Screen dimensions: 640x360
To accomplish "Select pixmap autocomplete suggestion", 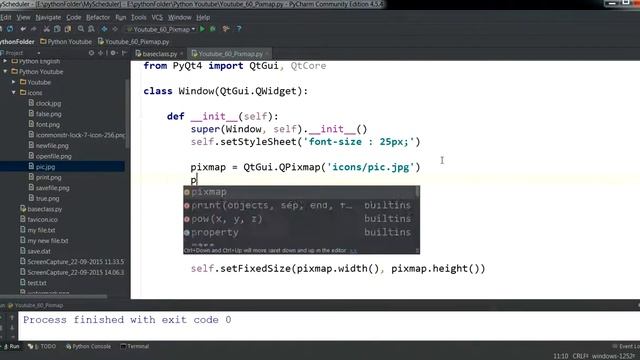I will (301, 192).
